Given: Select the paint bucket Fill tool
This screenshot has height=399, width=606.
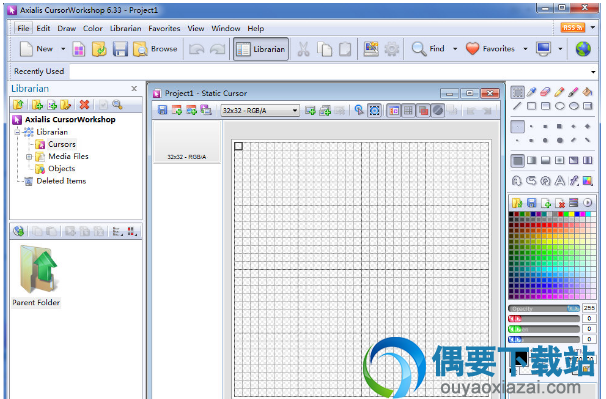Looking at the screenshot, I should [587, 92].
